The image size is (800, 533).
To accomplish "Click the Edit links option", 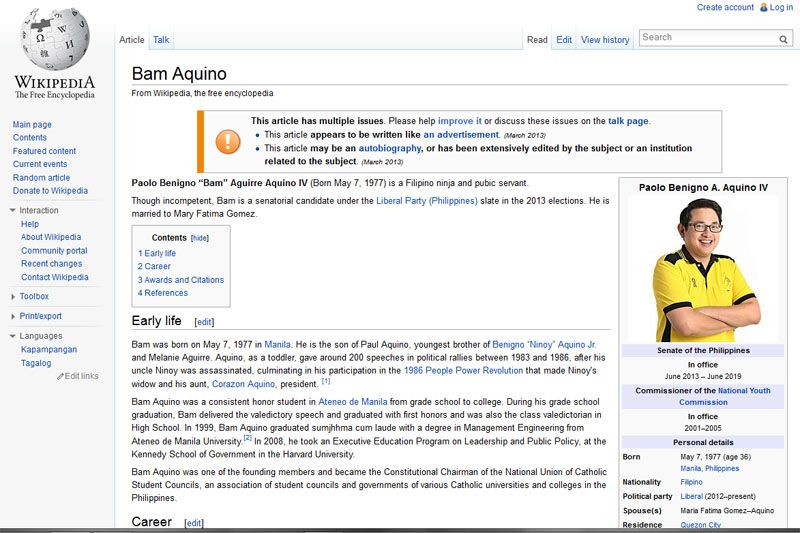I will (82, 376).
